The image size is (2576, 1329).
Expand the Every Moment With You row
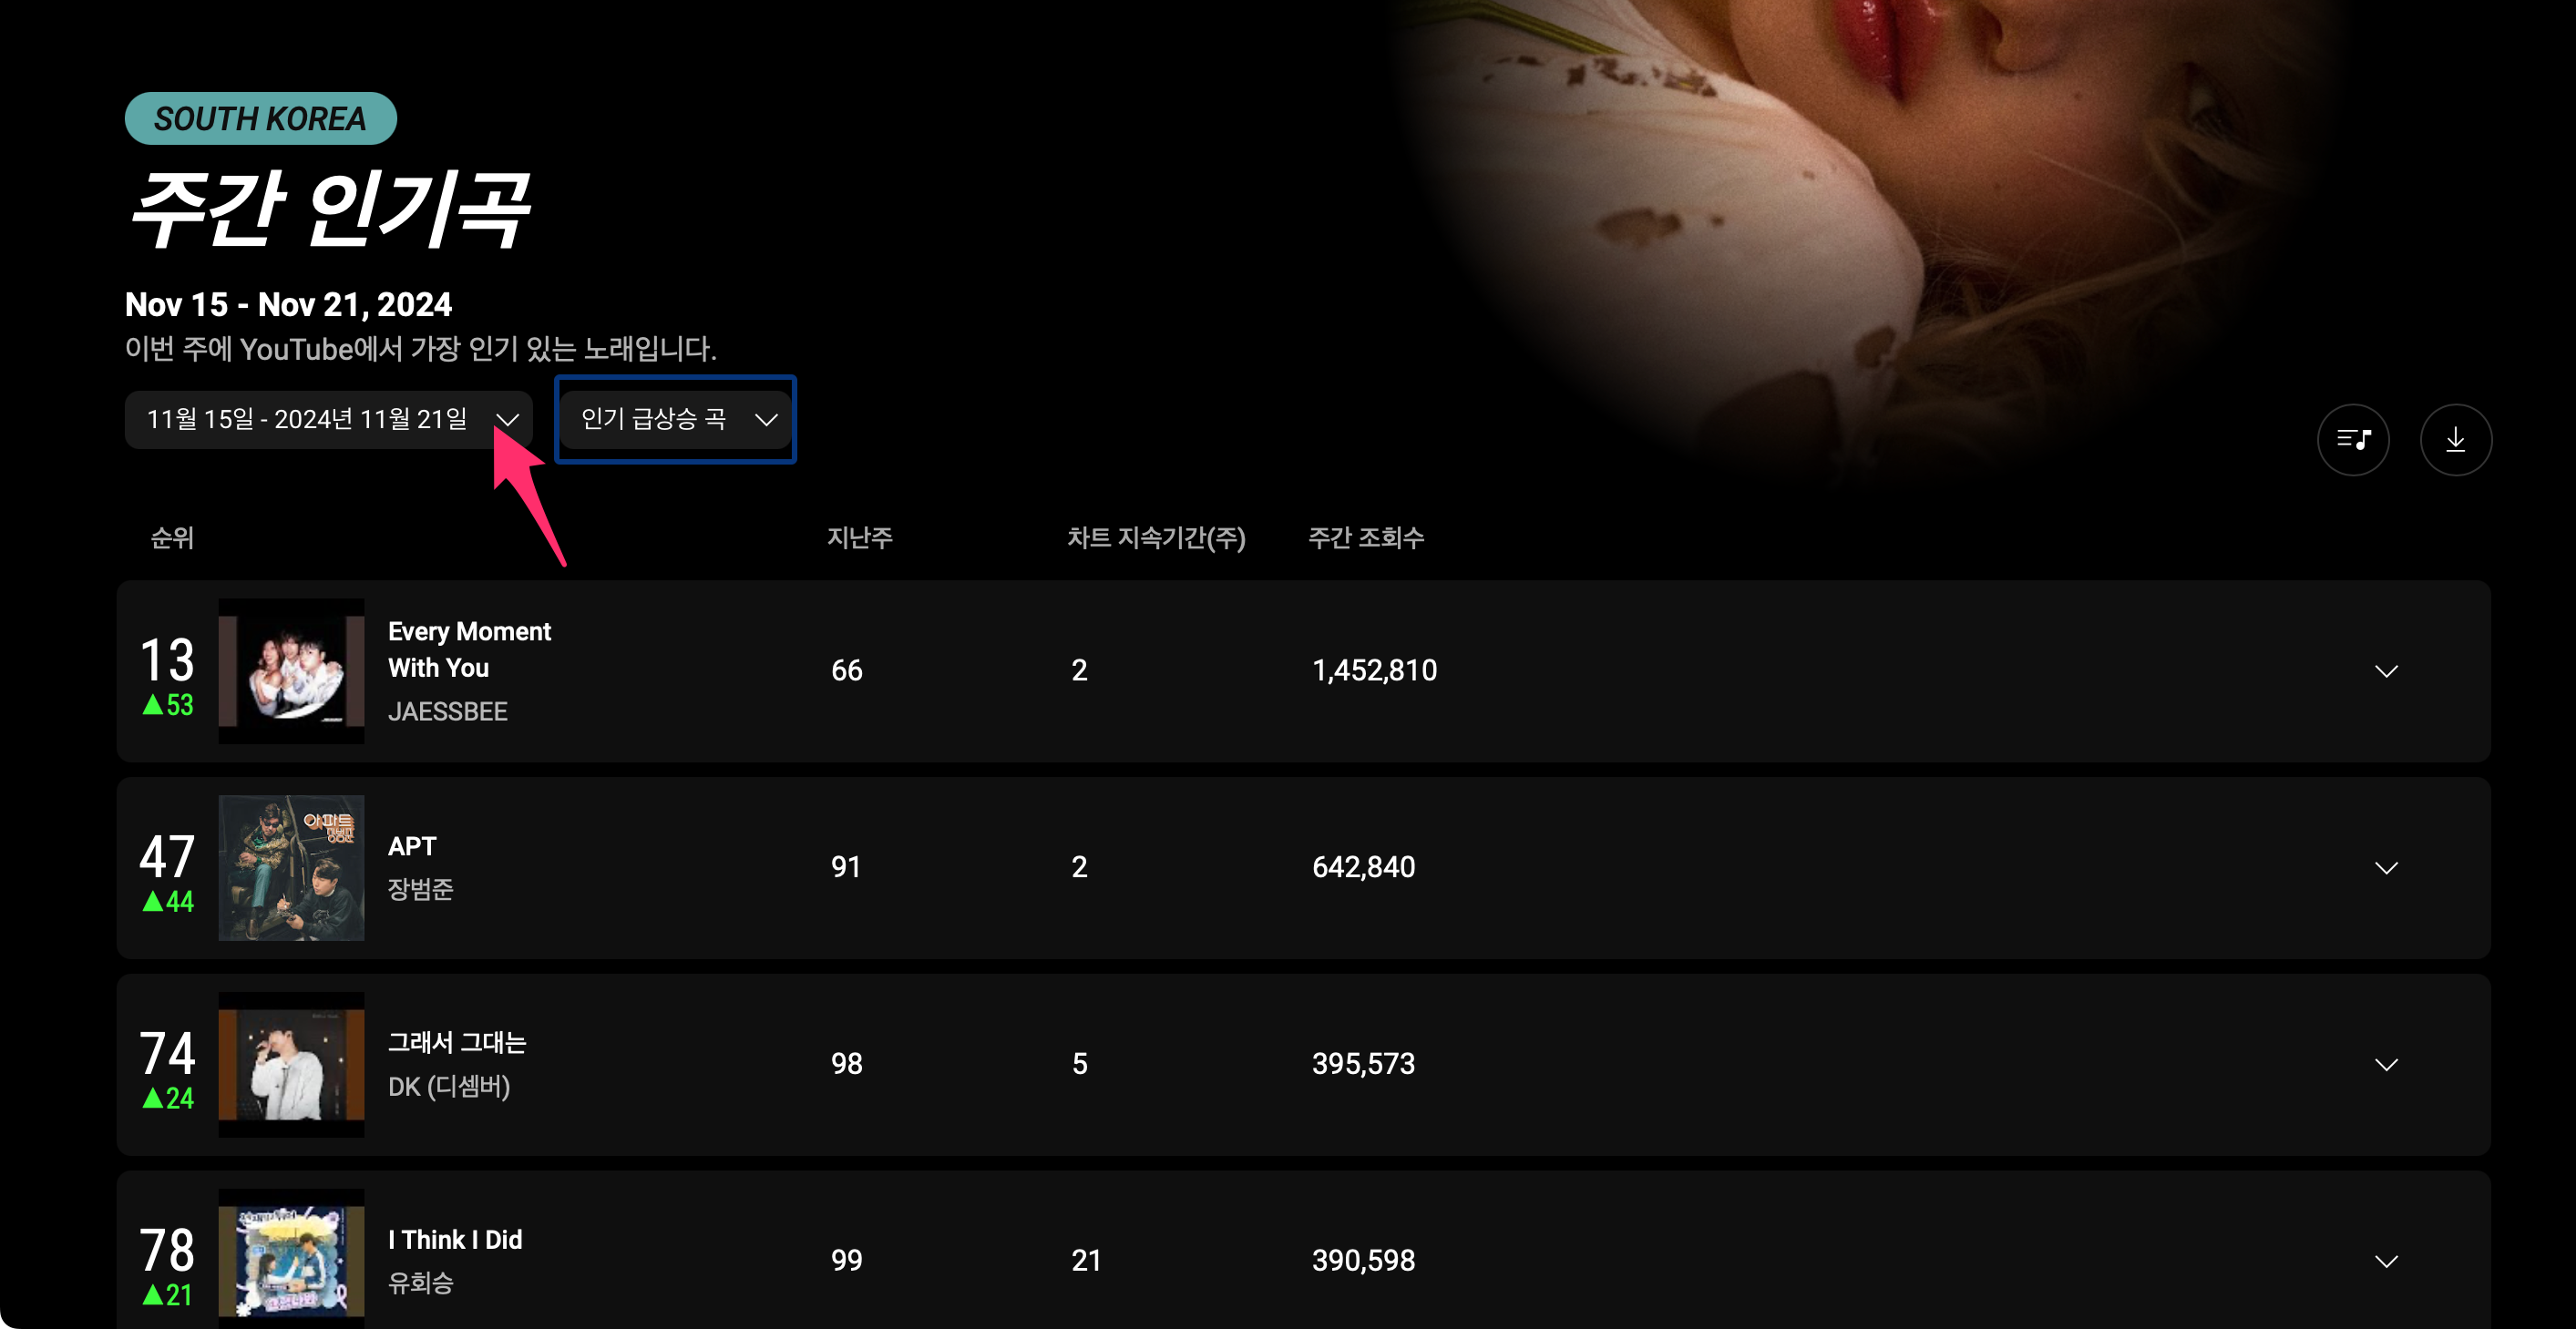[2386, 671]
